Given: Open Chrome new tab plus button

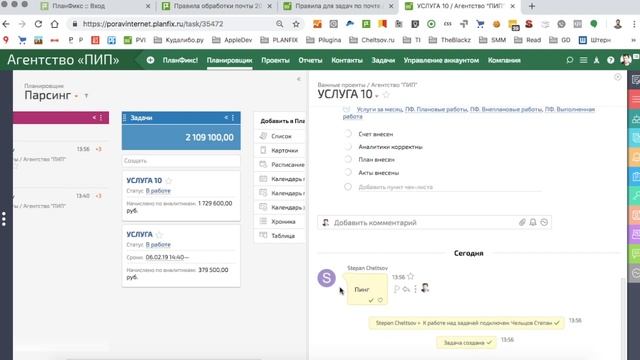Looking at the screenshot, I should pyautogui.click(x=532, y=6).
